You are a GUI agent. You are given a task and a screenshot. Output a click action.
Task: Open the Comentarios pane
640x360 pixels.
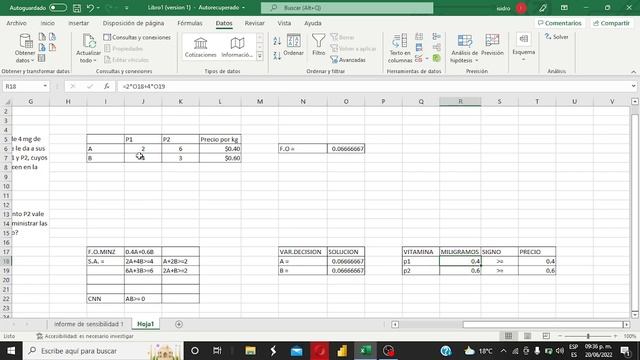coord(560,23)
